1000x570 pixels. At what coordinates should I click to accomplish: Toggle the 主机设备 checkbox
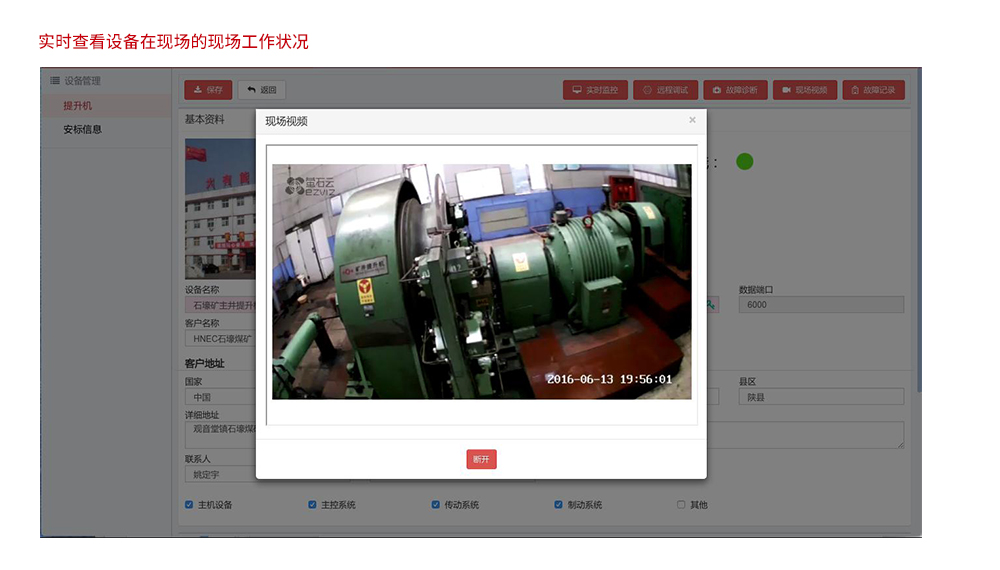point(189,504)
